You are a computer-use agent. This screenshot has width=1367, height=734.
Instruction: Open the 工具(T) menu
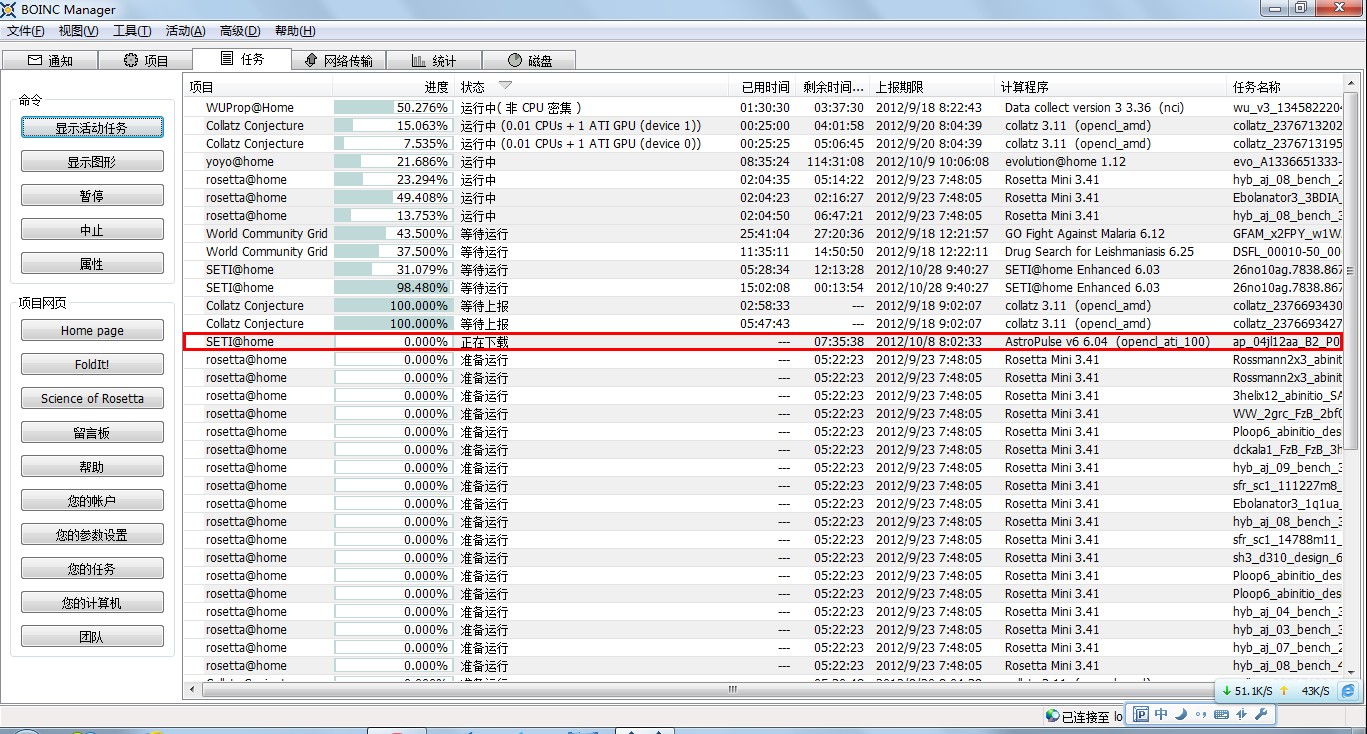coord(132,31)
